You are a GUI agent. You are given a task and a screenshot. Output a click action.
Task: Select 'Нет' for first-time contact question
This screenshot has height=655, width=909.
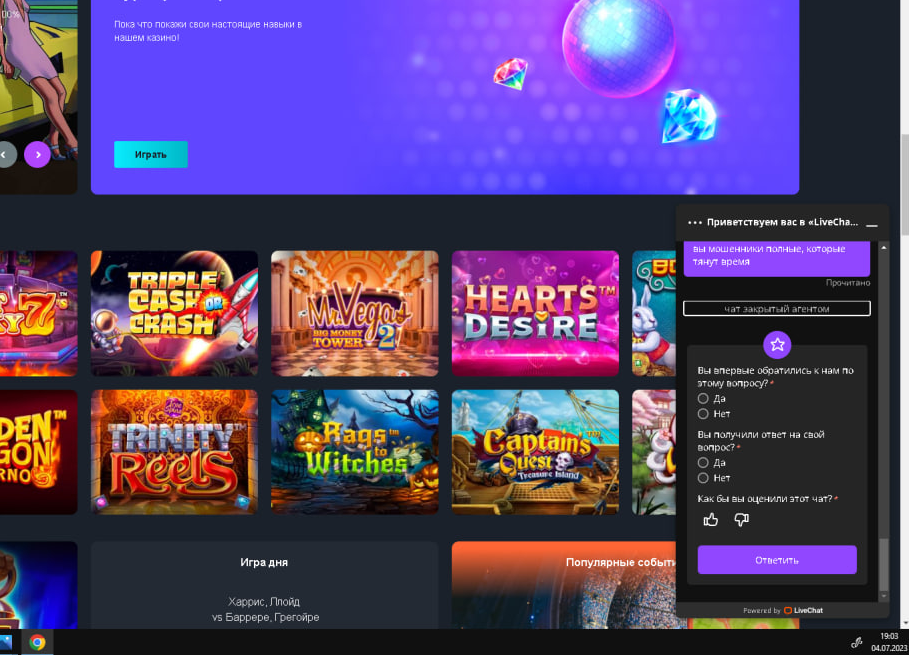(703, 414)
